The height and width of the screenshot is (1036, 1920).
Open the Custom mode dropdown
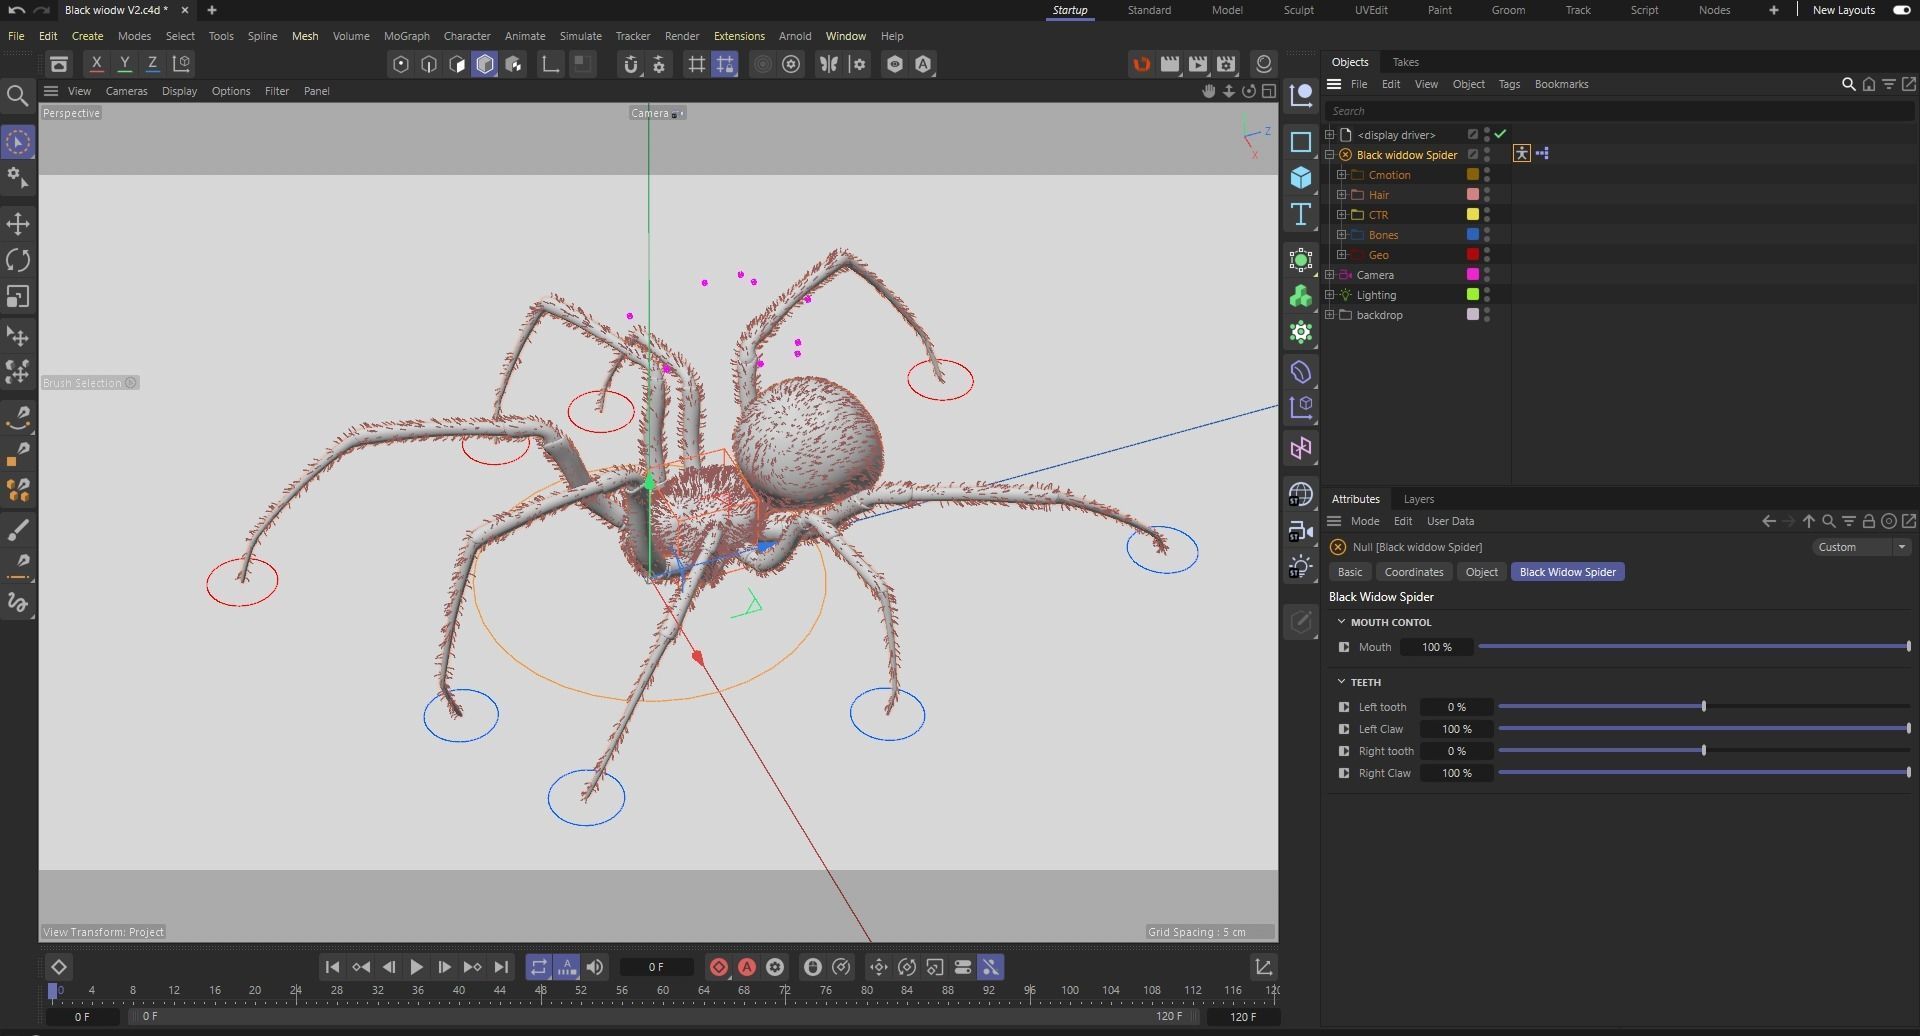pos(1861,547)
